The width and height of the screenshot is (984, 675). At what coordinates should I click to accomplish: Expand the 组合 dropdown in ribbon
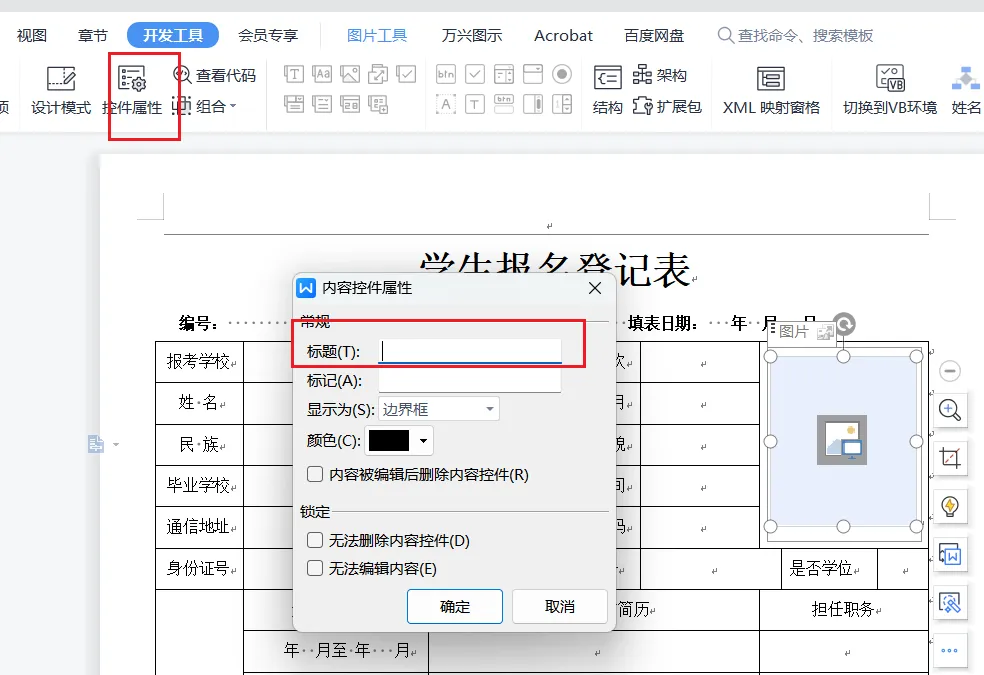point(233,106)
